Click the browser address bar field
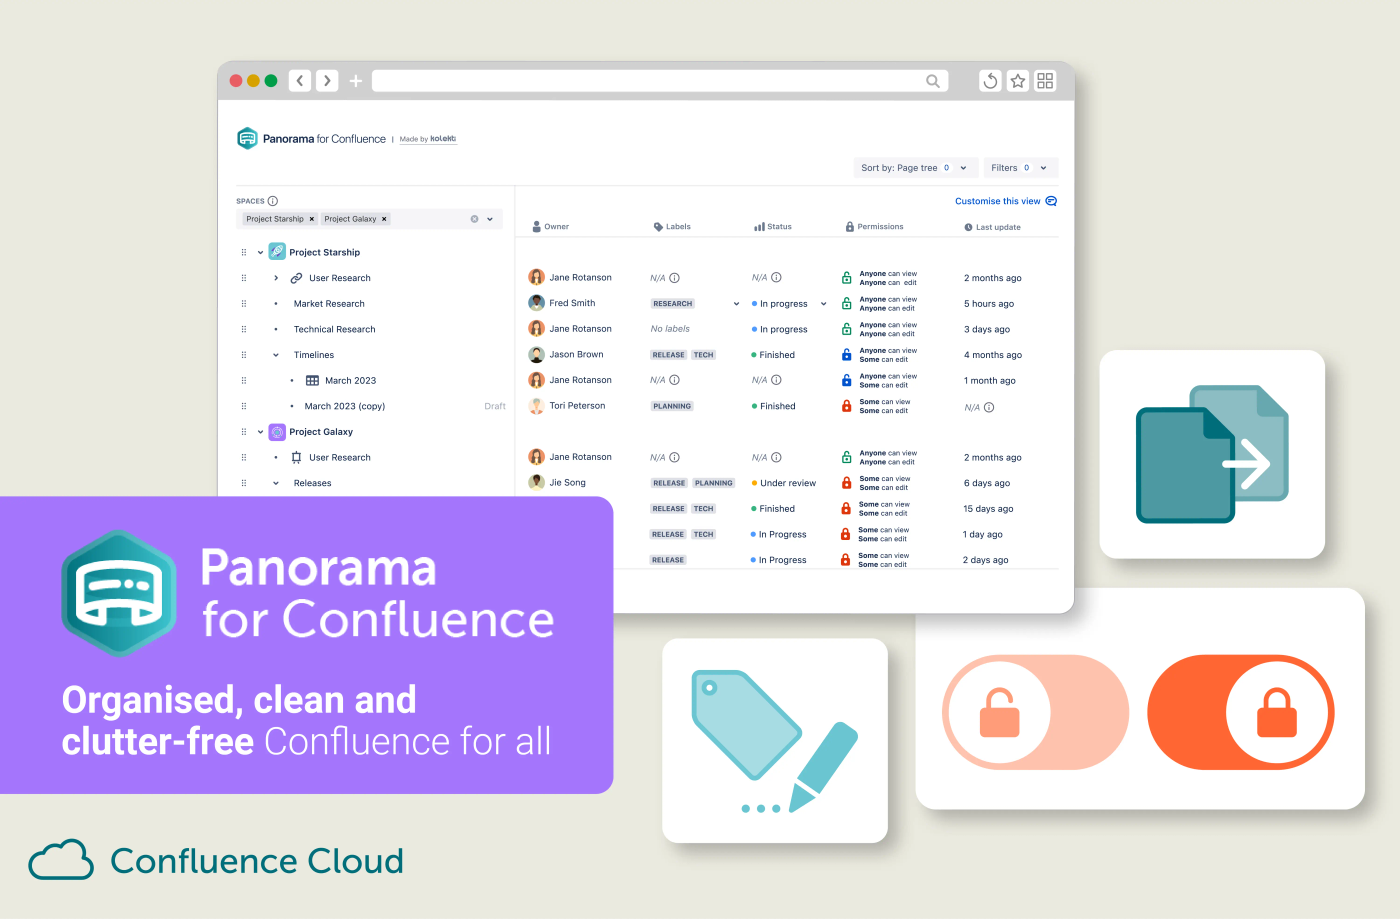Image resolution: width=1400 pixels, height=919 pixels. 660,81
